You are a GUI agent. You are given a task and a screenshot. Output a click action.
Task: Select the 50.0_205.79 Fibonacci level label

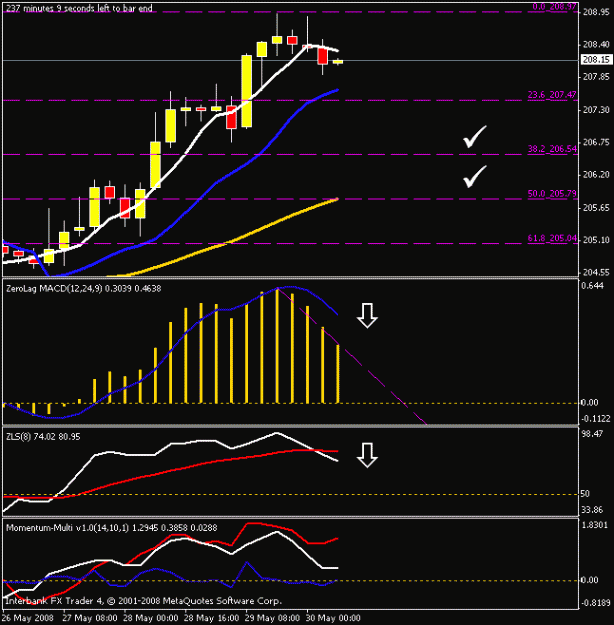pyautogui.click(x=552, y=194)
